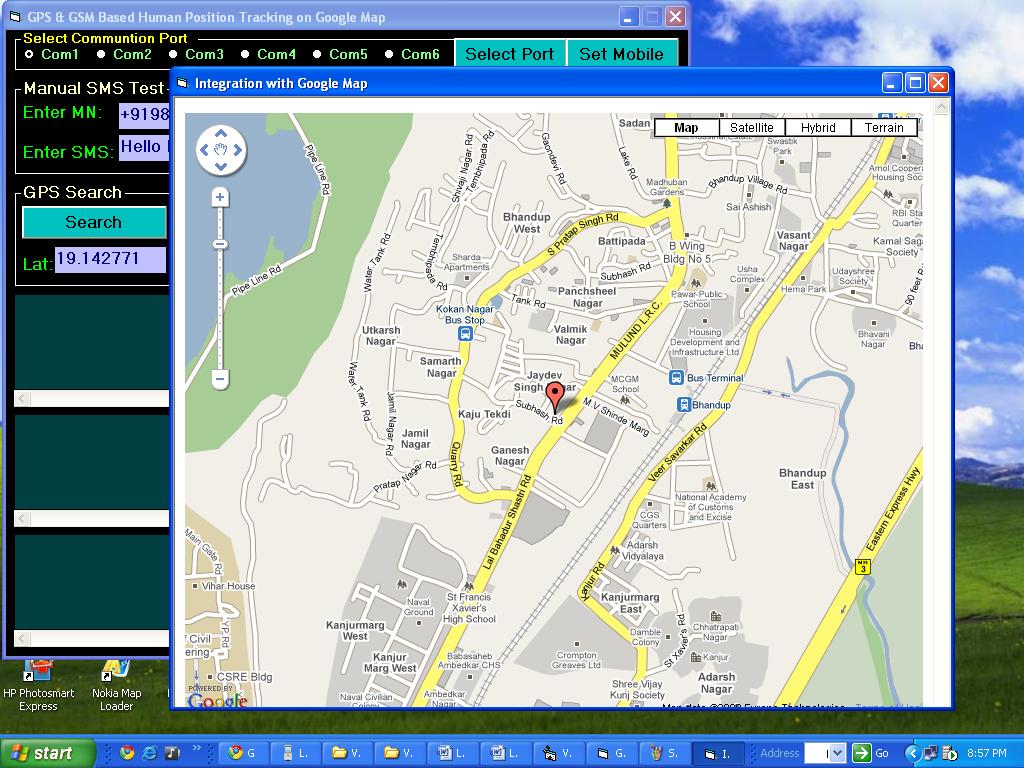Viewport: 1024px width, 768px height.
Task: Click the Zoom slider handle on map
Action: pos(220,244)
